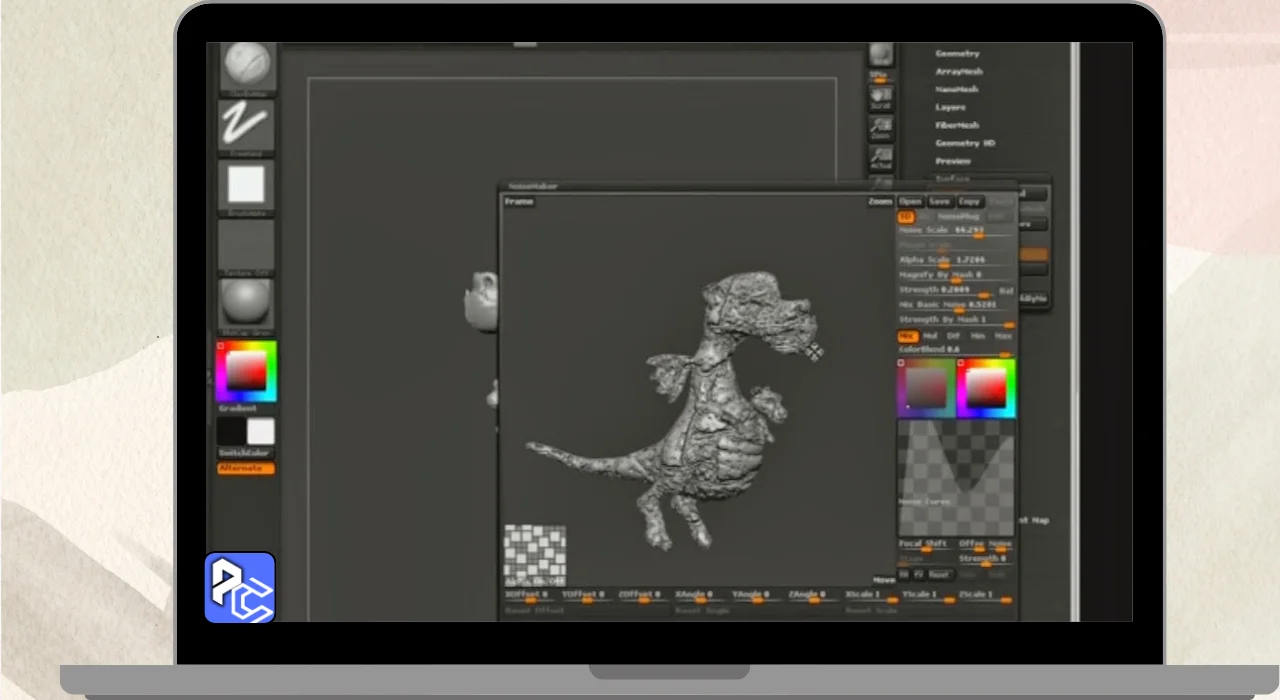Select the Mul blend mode
This screenshot has height=700, width=1280.
coord(930,336)
